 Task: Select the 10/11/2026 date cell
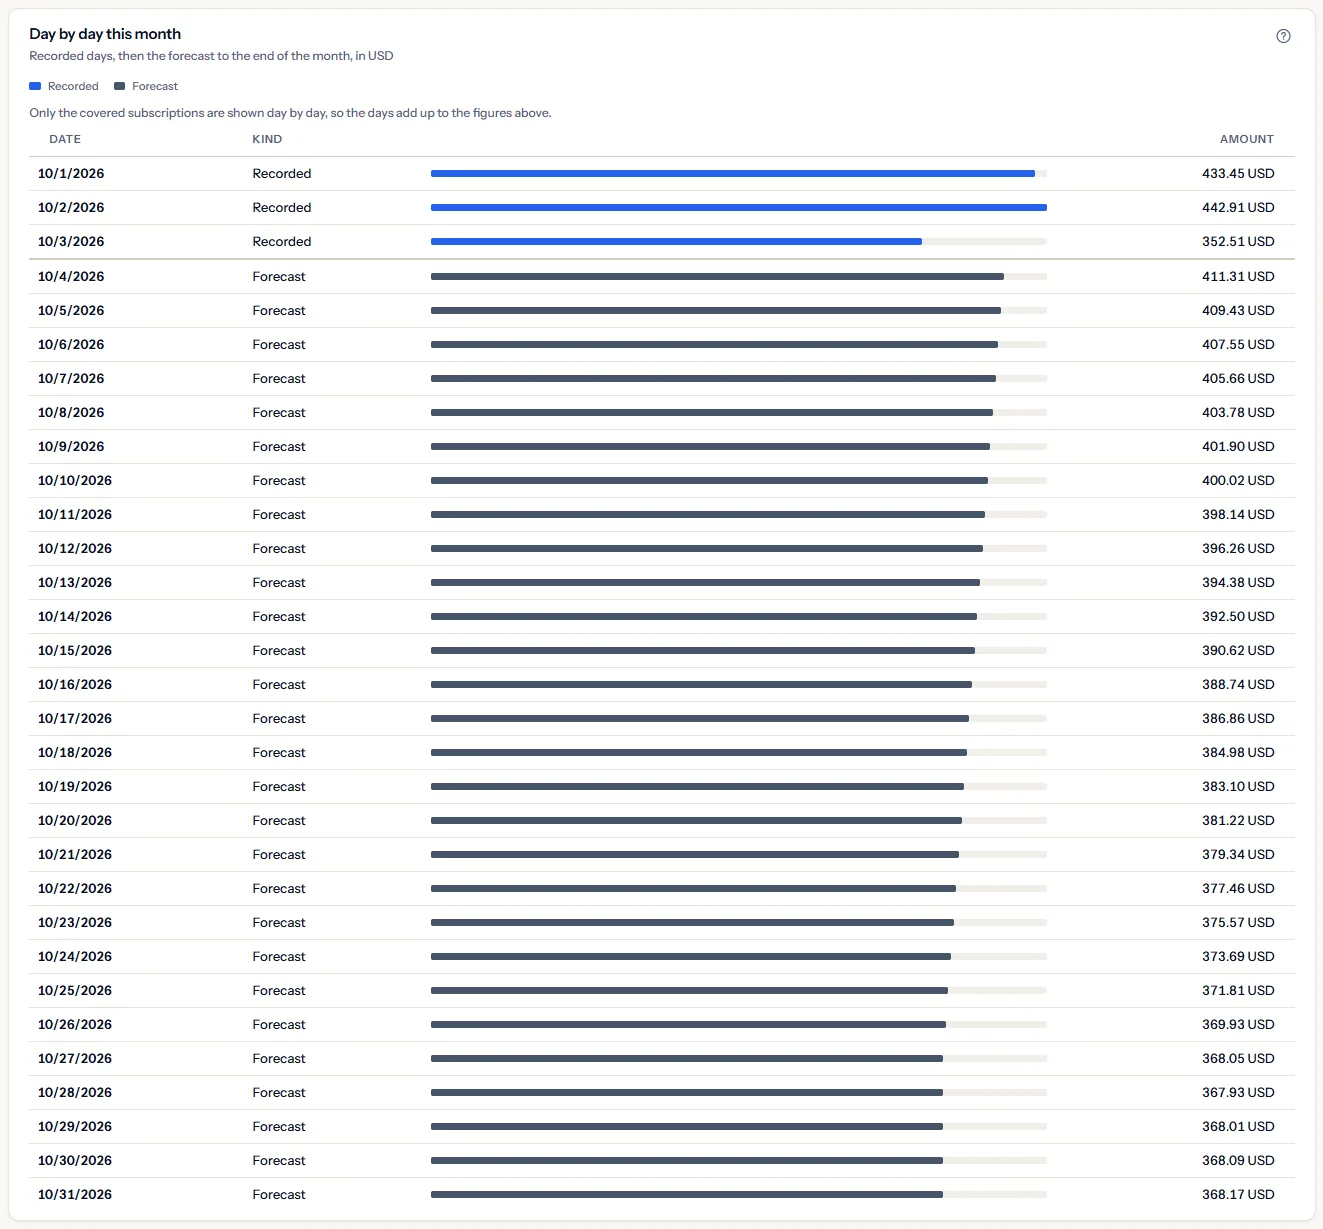click(x=75, y=514)
